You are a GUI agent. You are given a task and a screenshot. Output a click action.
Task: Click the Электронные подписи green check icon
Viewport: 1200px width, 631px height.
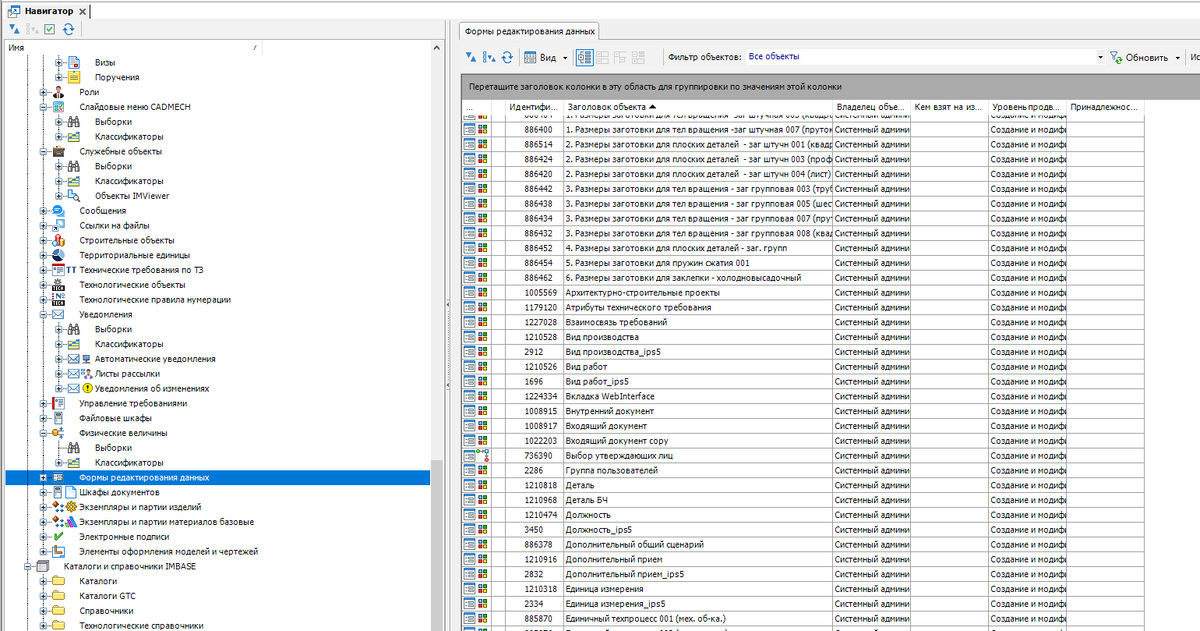tap(58, 537)
